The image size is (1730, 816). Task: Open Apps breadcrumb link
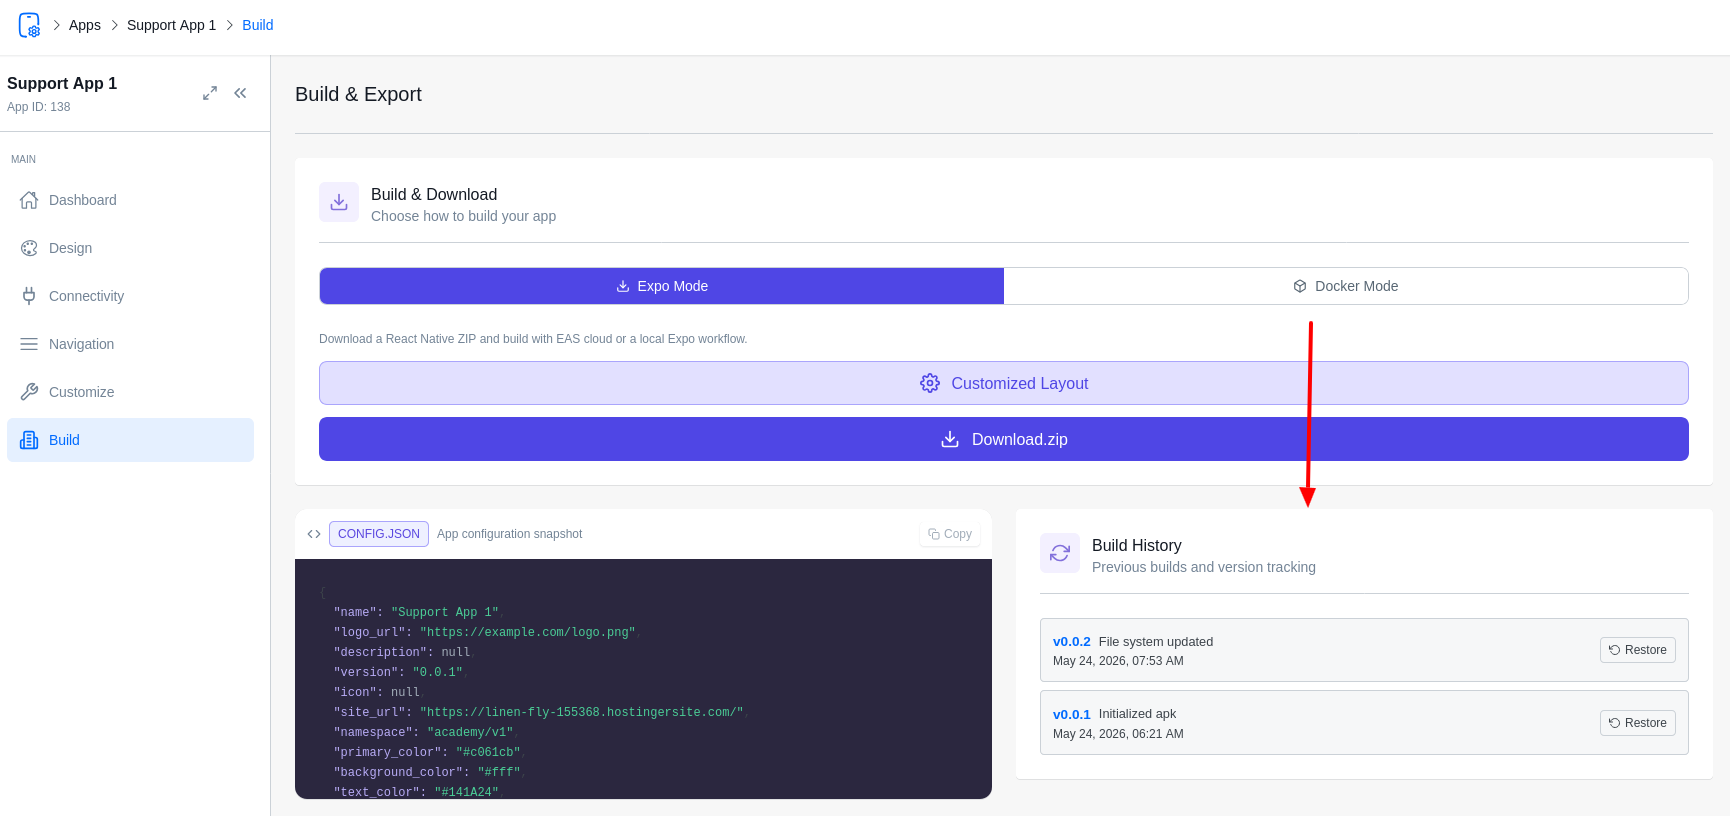pyautogui.click(x=85, y=25)
